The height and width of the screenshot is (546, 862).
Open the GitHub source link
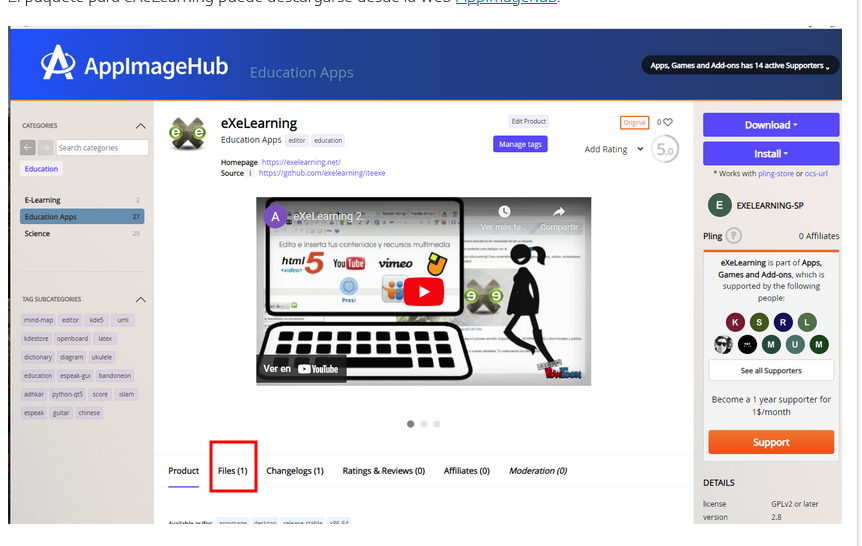322,173
